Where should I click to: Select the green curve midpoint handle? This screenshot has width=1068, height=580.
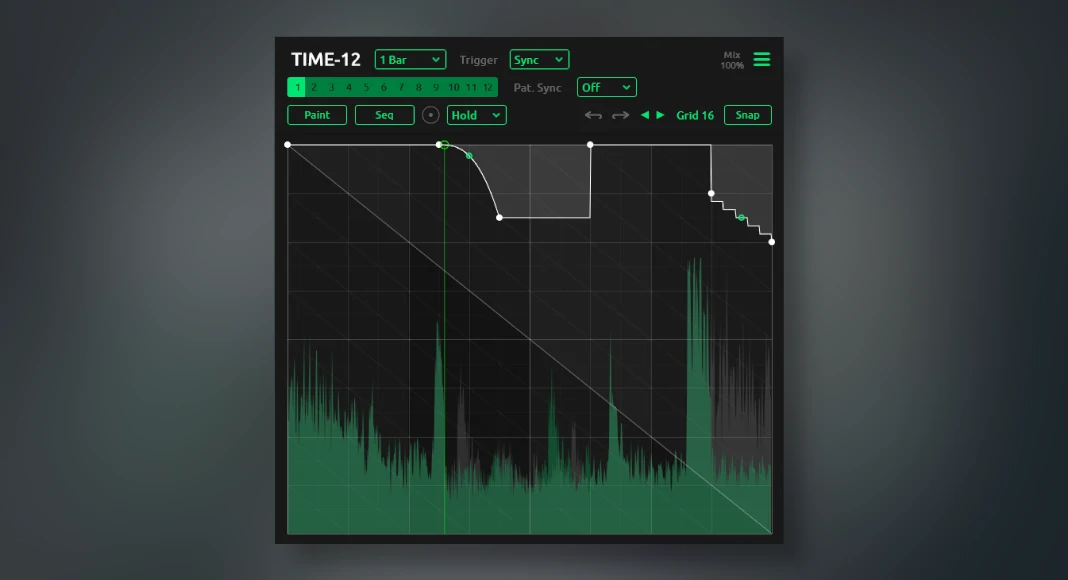(x=469, y=156)
